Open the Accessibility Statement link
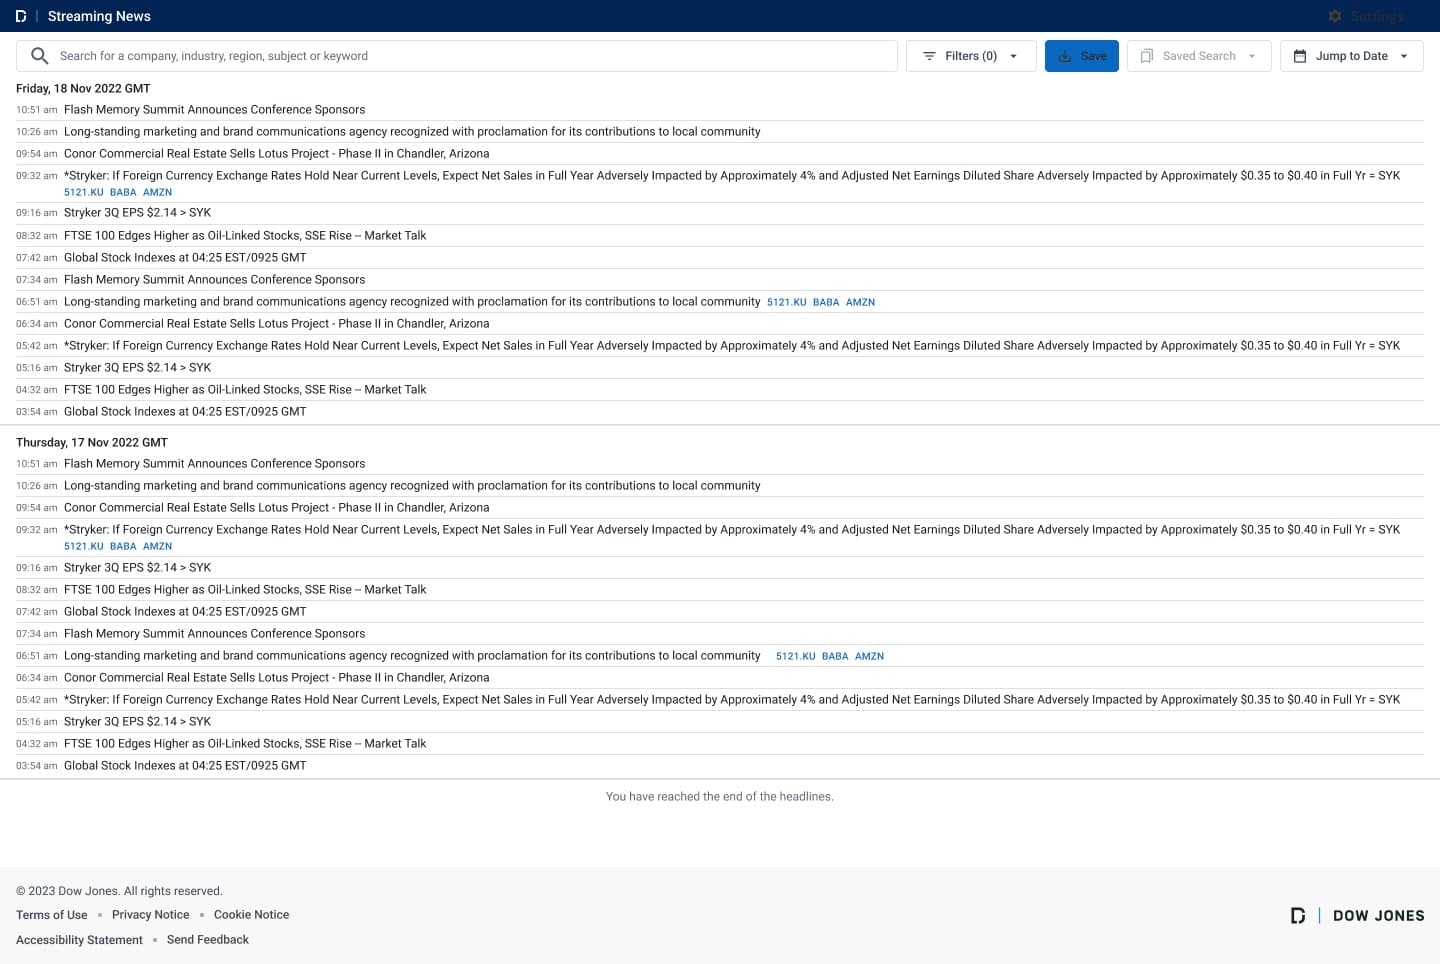This screenshot has width=1440, height=964. 80,940
